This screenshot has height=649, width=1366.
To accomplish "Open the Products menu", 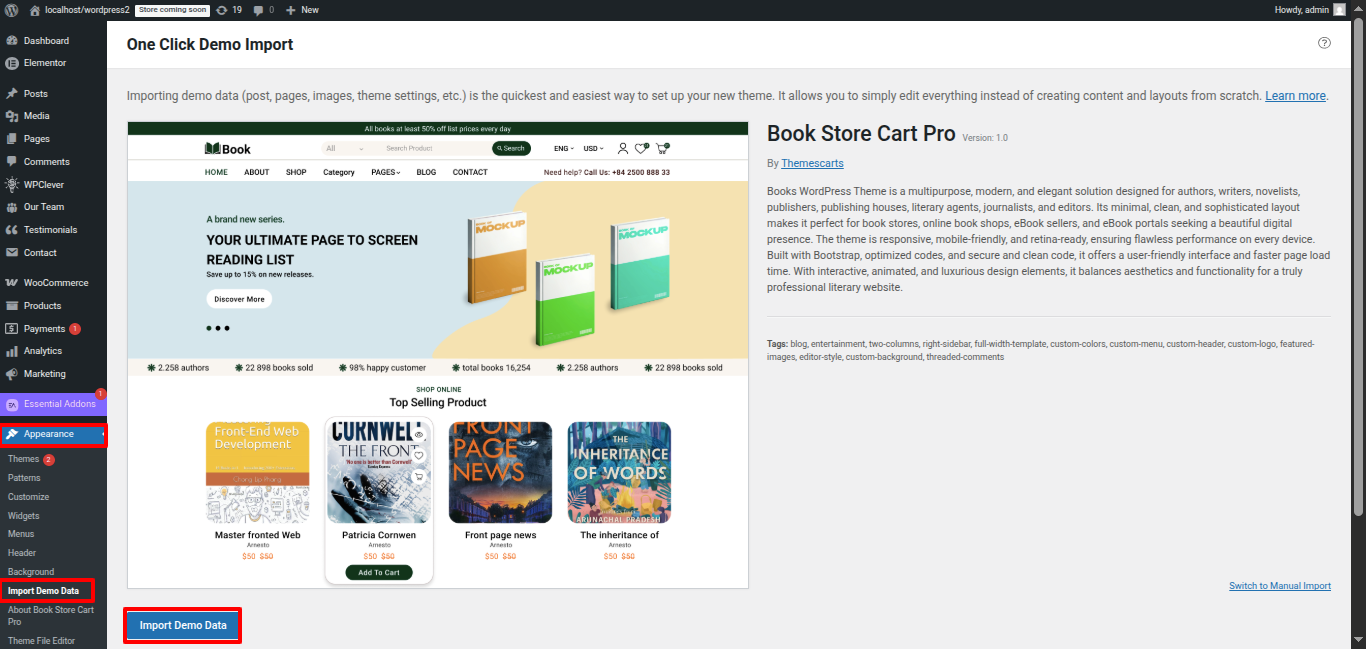I will coord(42,306).
